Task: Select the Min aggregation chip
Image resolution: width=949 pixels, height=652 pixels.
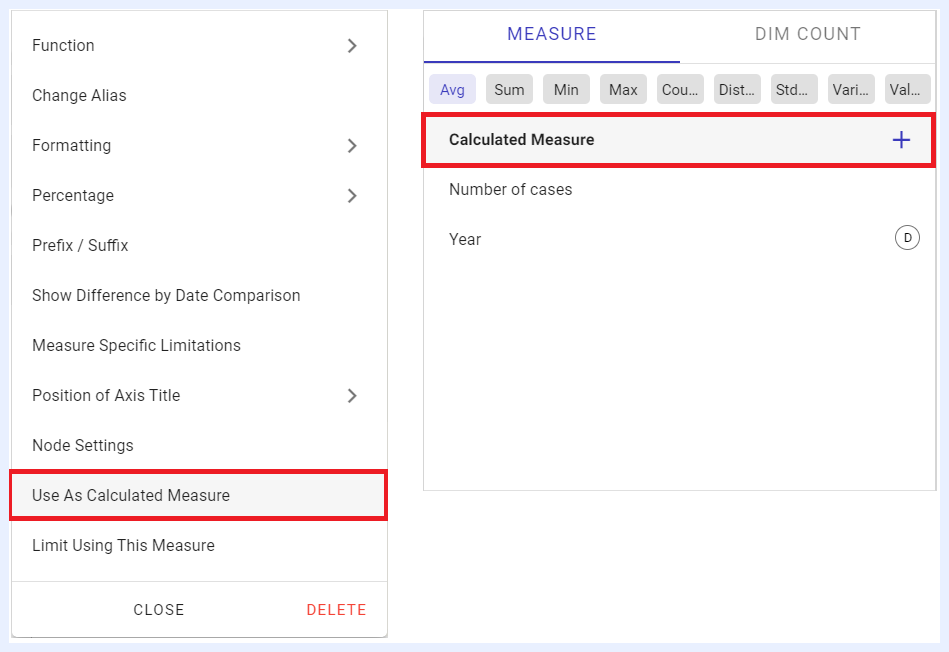Action: [566, 90]
